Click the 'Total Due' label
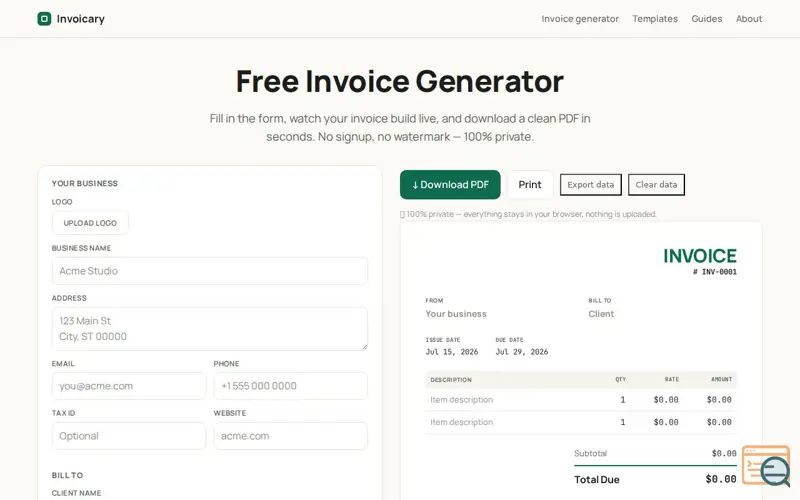800x500 pixels. point(596,480)
